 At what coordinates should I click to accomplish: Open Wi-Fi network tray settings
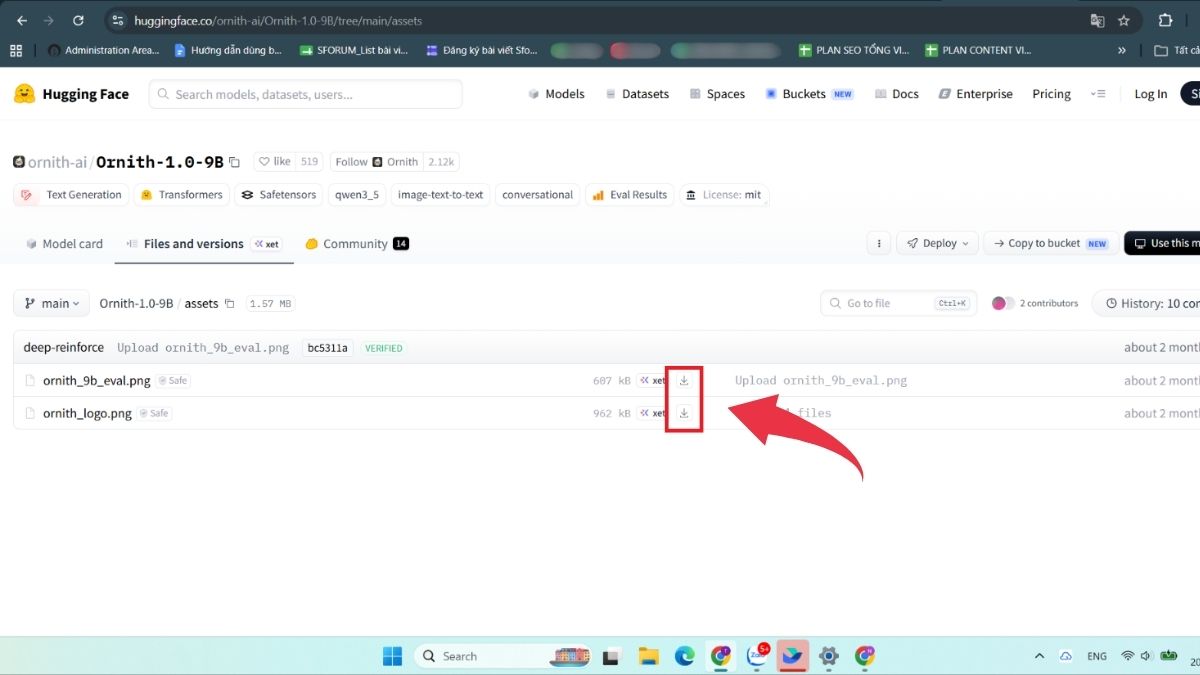tap(1128, 656)
